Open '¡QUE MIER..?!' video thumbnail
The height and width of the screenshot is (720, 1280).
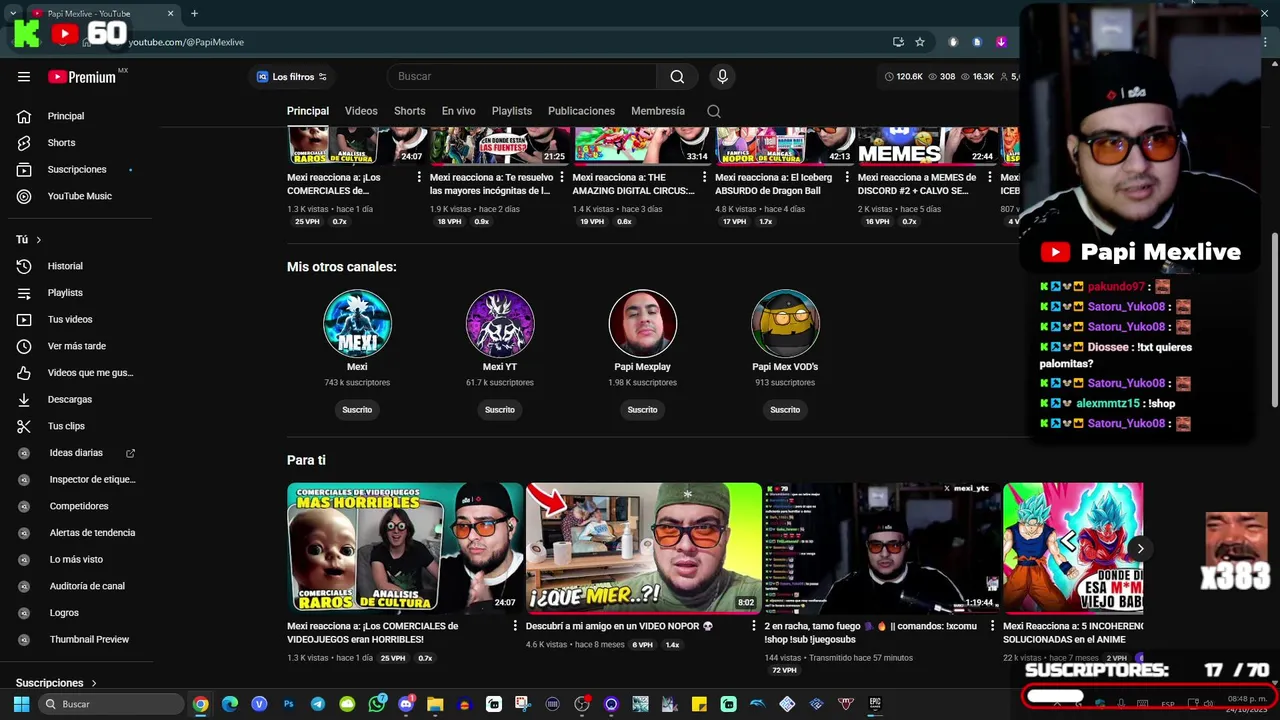point(643,547)
